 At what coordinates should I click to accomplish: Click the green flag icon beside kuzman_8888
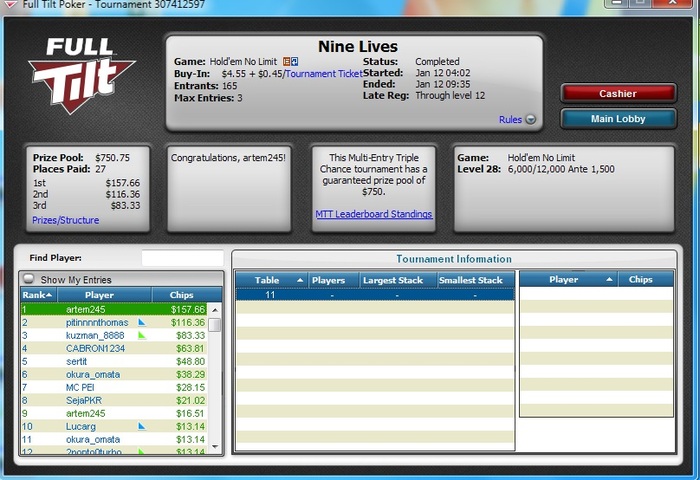[x=142, y=335]
